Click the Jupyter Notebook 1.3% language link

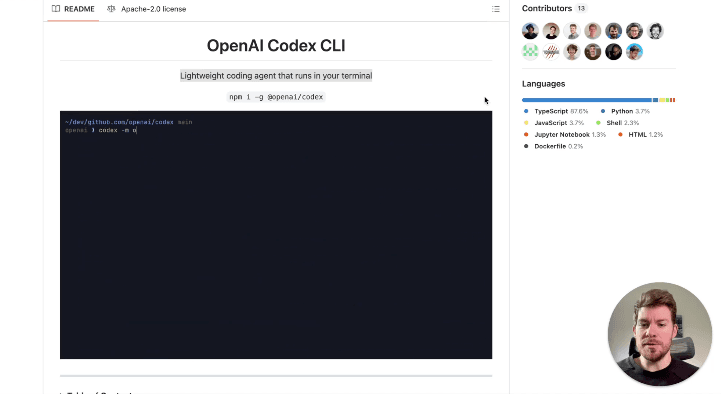click(565, 135)
